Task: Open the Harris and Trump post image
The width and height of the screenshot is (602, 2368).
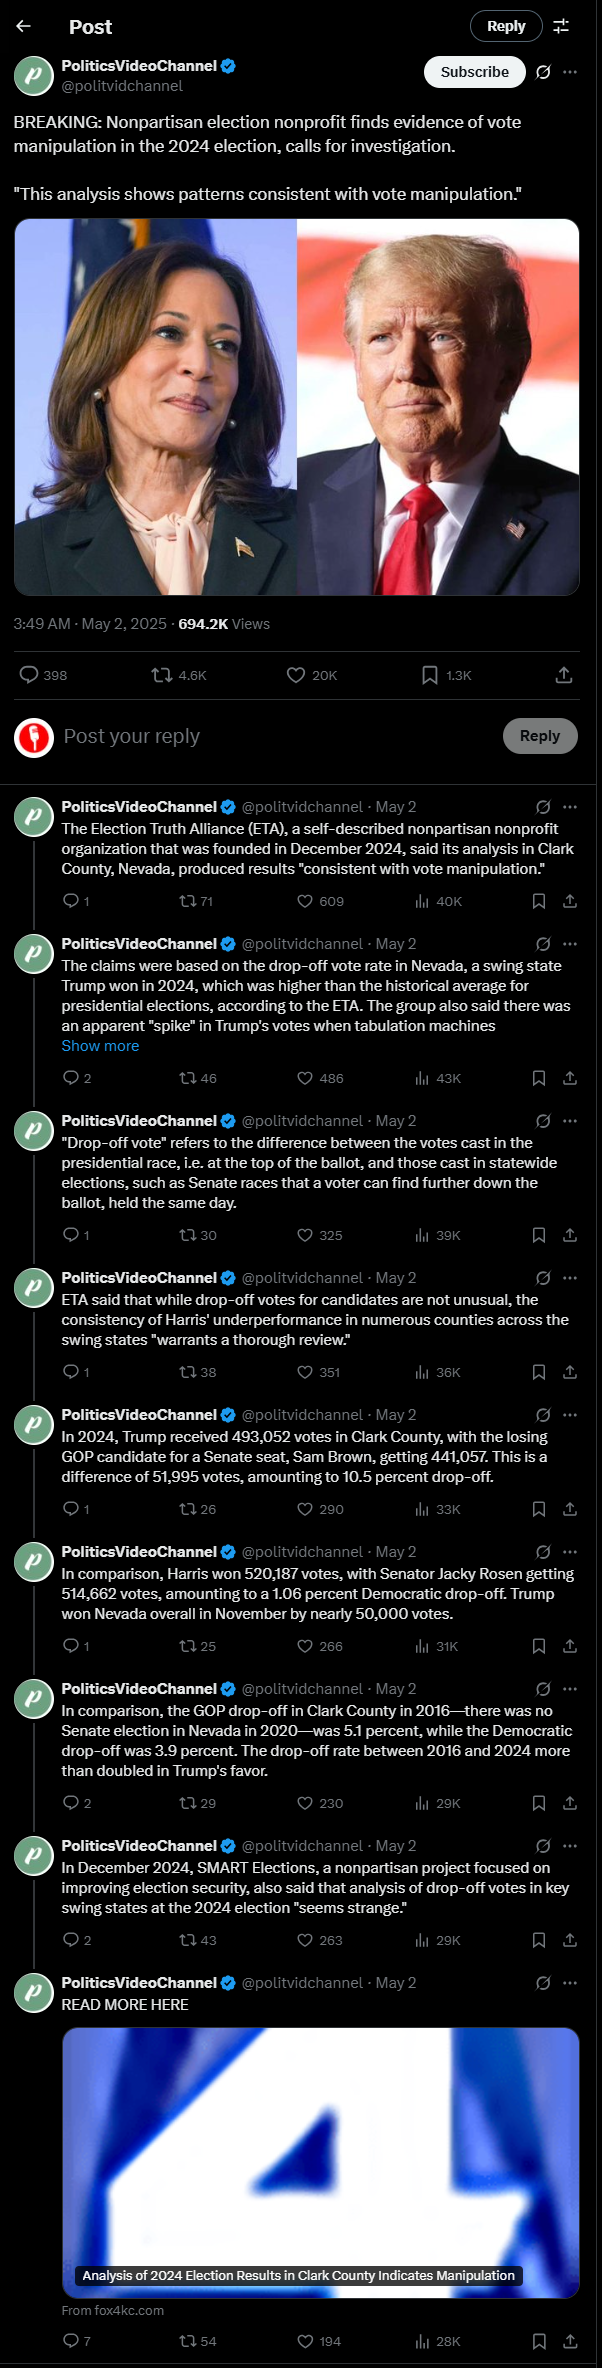Action: coord(297,407)
